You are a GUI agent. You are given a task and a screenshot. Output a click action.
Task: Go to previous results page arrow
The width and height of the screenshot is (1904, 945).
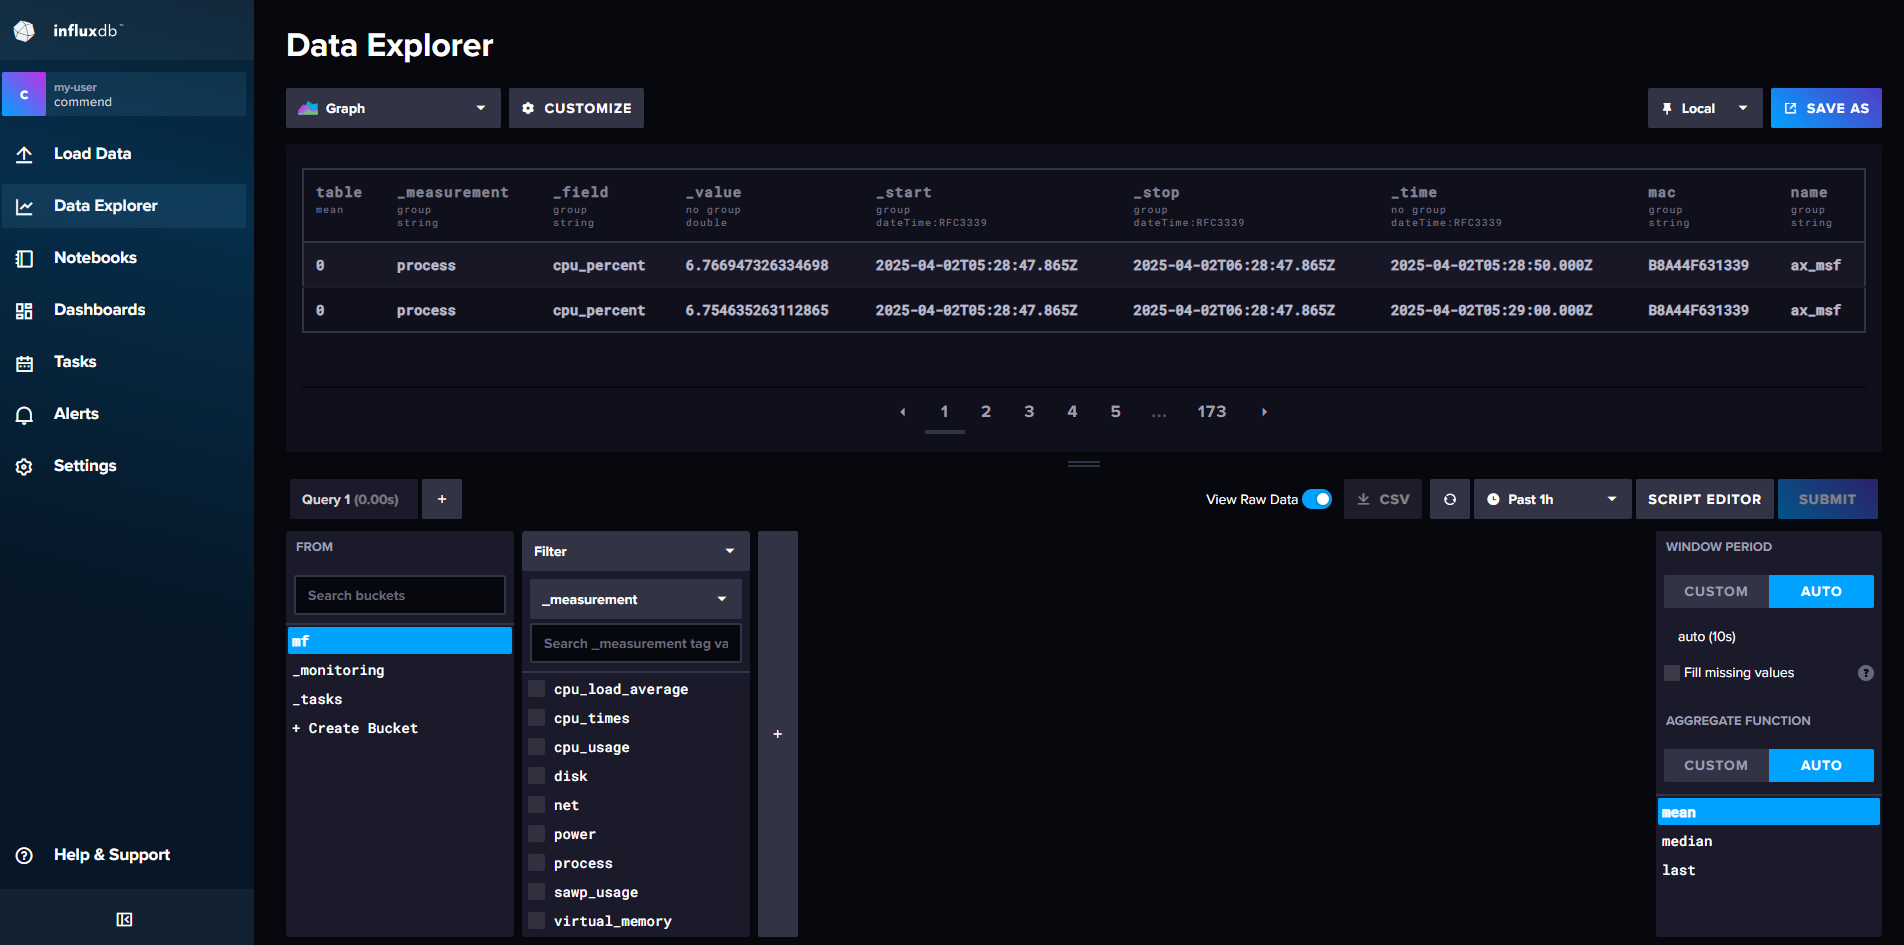point(902,412)
